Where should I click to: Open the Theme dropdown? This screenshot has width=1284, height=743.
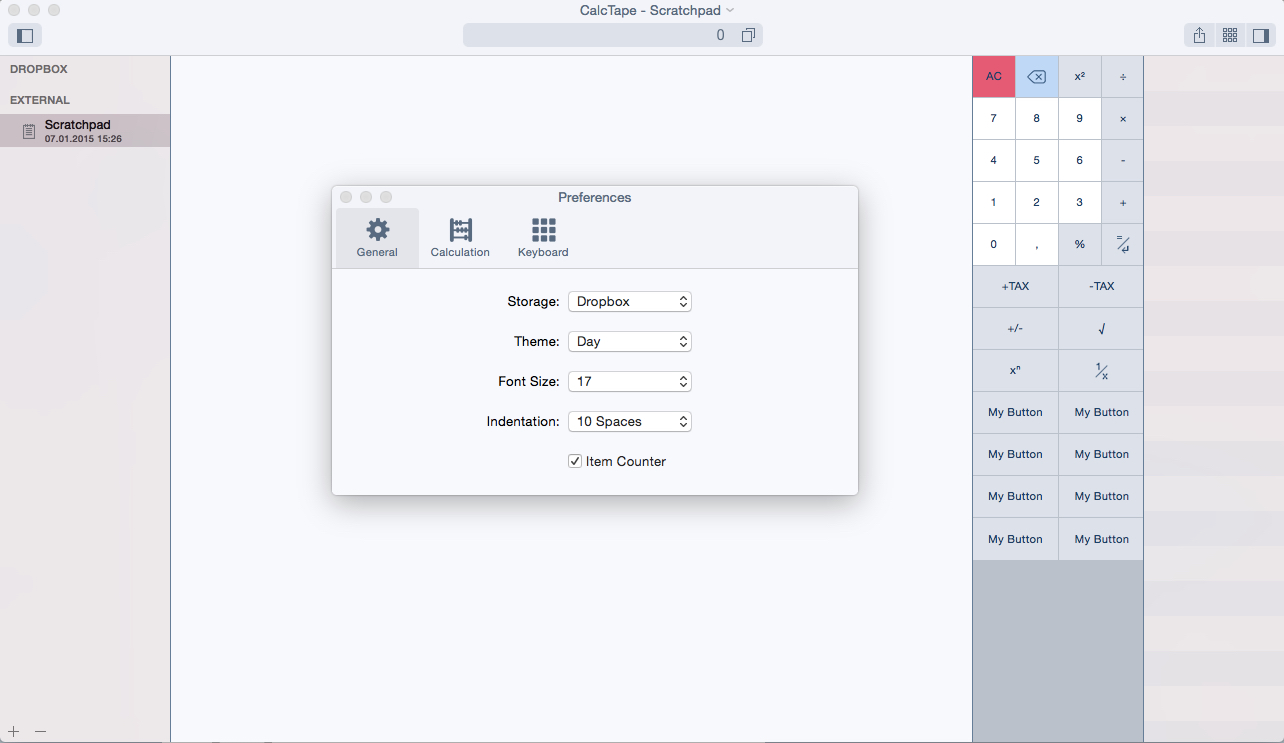pyautogui.click(x=629, y=341)
